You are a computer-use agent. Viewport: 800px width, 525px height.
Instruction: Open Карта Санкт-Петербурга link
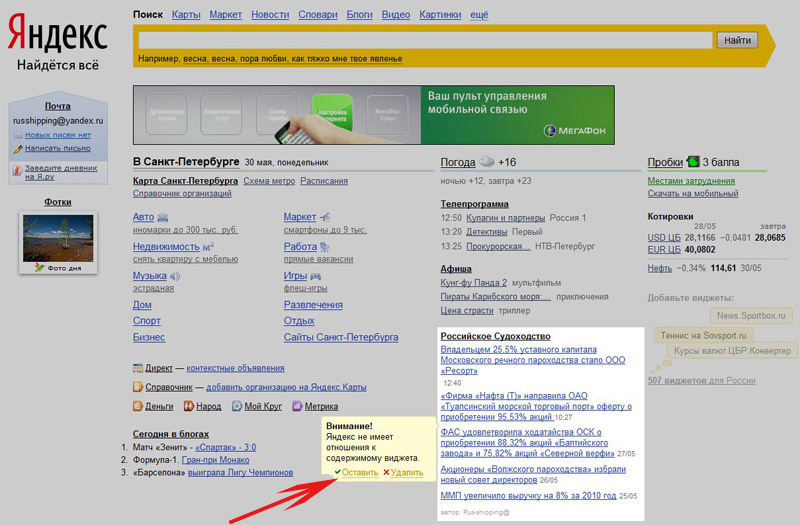185,181
